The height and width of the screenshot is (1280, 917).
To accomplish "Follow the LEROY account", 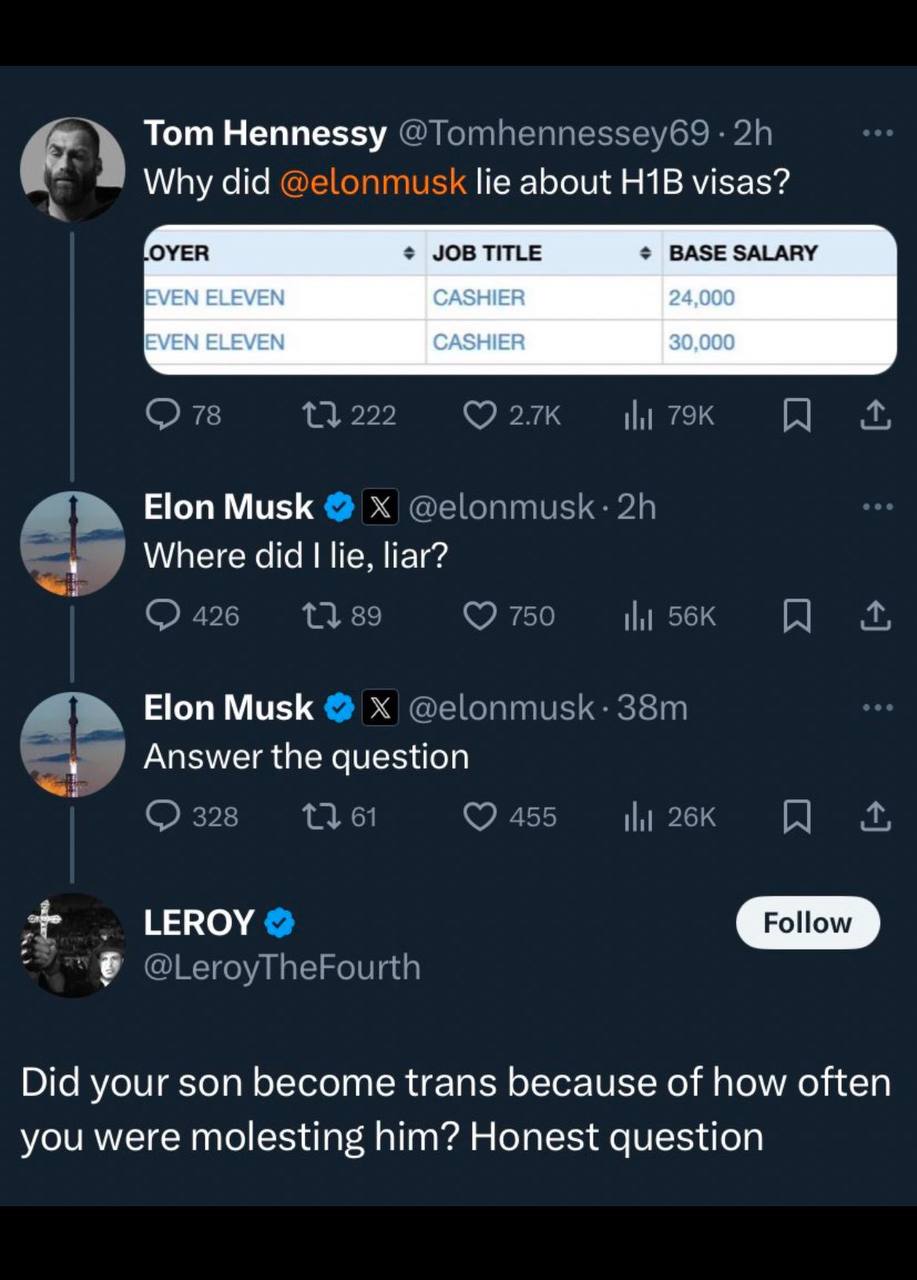I will 807,922.
